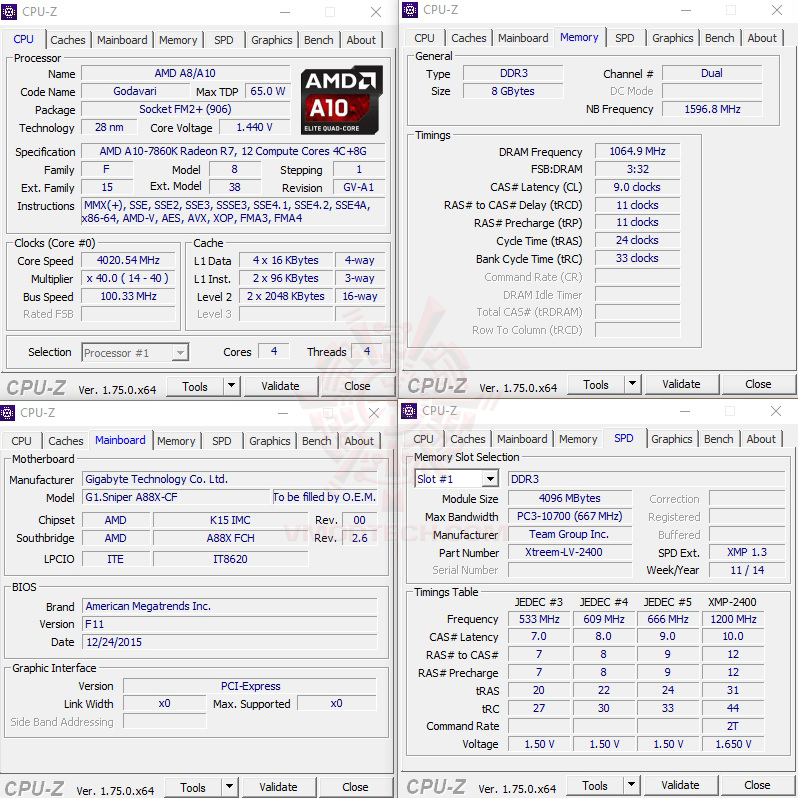Viewport: 798px width, 798px height.
Task: Expand the Slot #1 memory slot selector
Action: tap(490, 479)
